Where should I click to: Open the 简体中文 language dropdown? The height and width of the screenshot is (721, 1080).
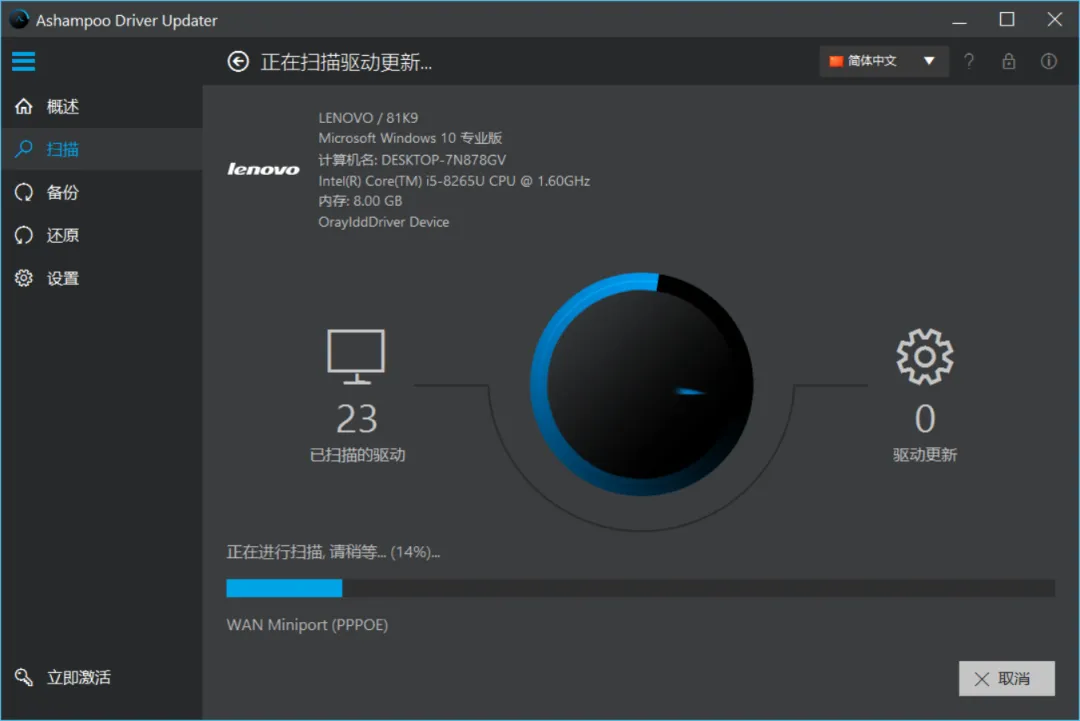pos(884,61)
